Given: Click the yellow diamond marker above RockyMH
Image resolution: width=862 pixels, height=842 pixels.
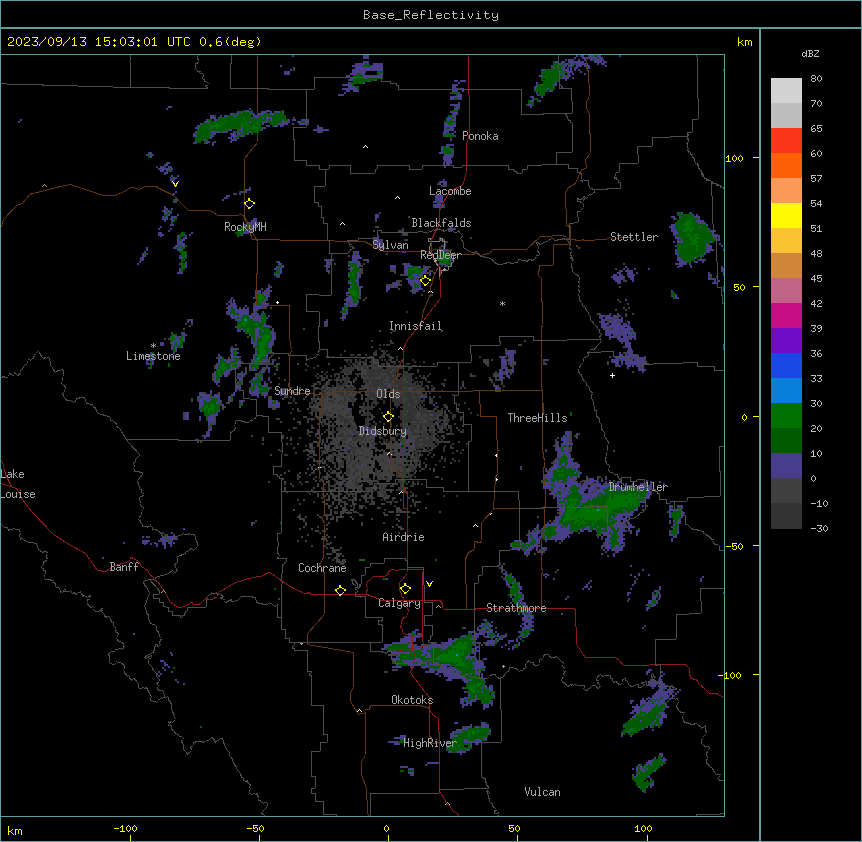Looking at the screenshot, I should click(x=250, y=204).
